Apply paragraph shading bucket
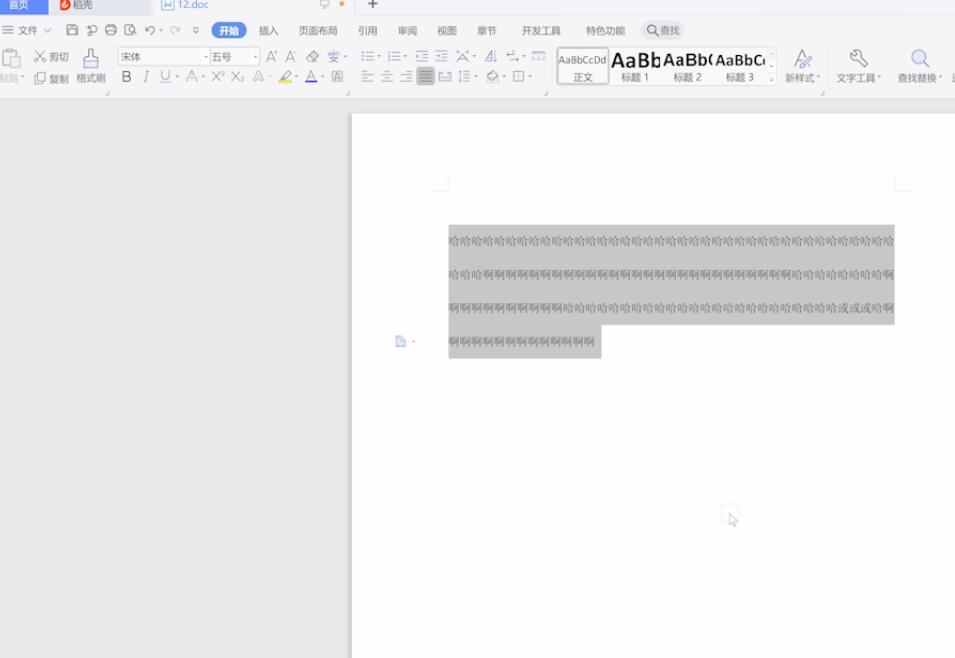Viewport: 955px width, 658px height. pyautogui.click(x=493, y=77)
